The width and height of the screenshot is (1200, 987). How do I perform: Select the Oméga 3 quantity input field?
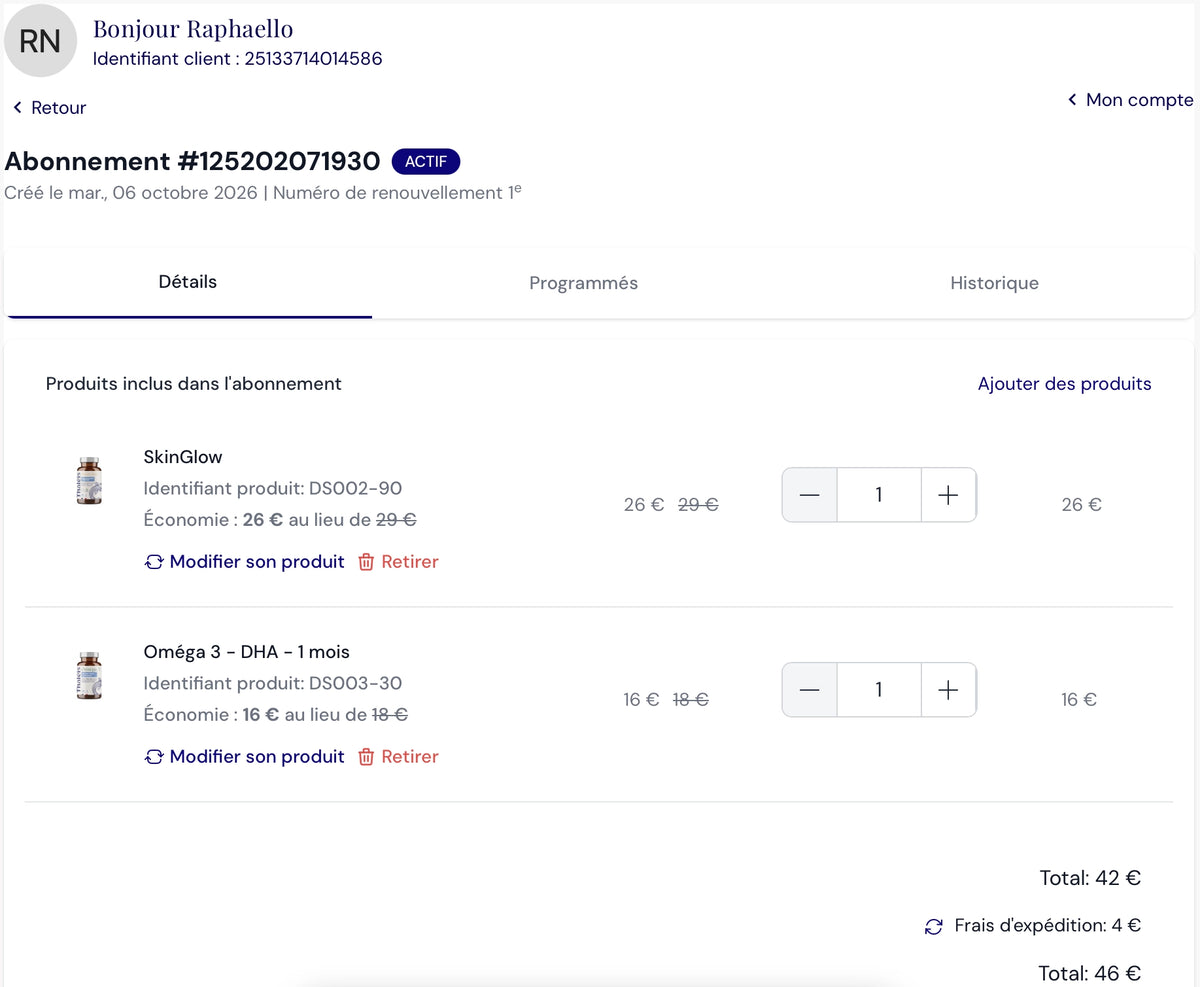coord(879,690)
